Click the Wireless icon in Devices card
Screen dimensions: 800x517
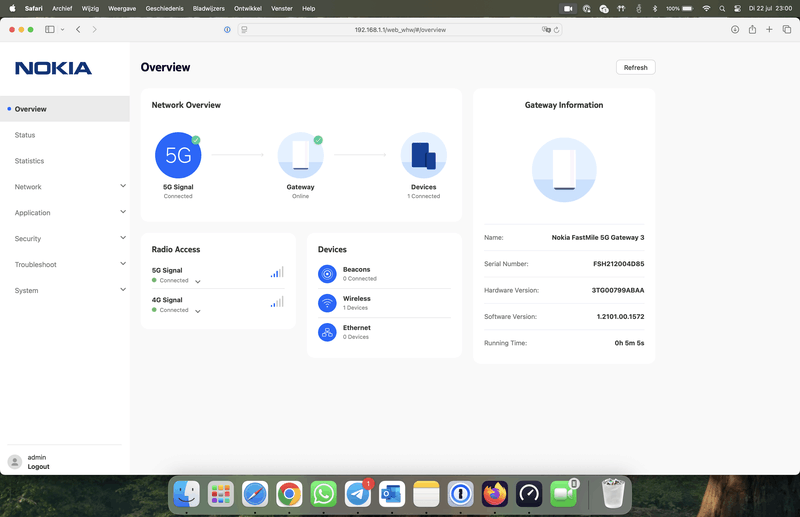tap(327, 303)
